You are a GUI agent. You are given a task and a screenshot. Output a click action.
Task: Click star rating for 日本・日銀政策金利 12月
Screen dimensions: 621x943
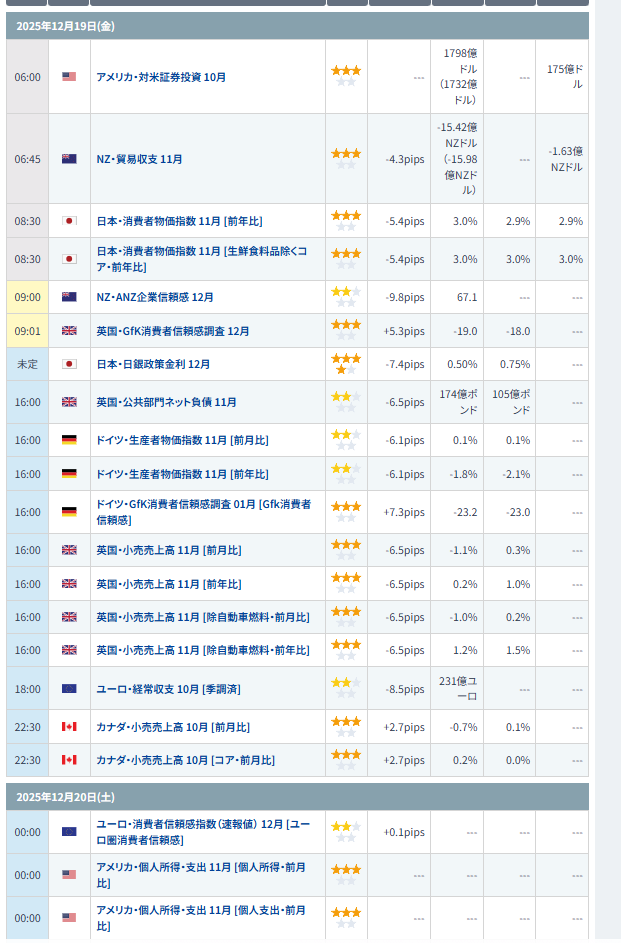tap(346, 364)
